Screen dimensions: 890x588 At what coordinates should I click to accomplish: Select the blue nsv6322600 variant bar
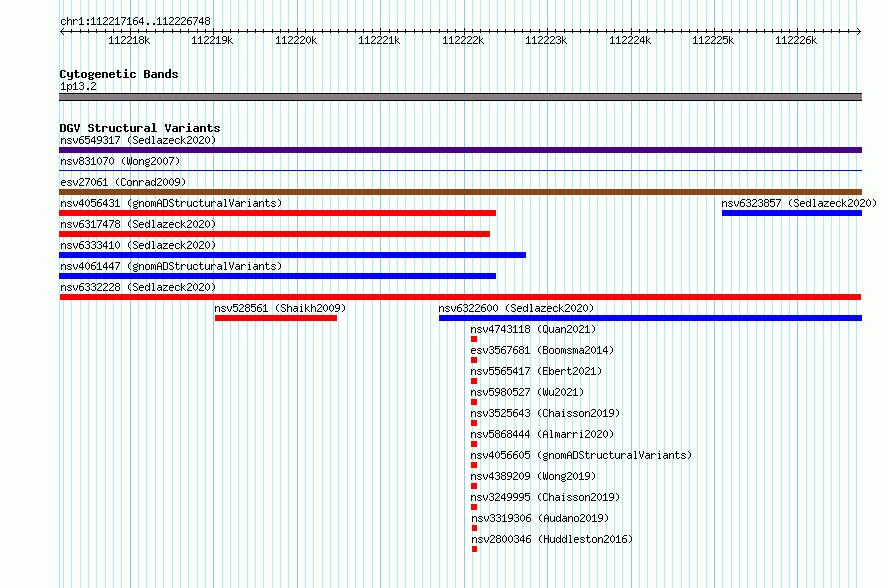tap(650, 318)
